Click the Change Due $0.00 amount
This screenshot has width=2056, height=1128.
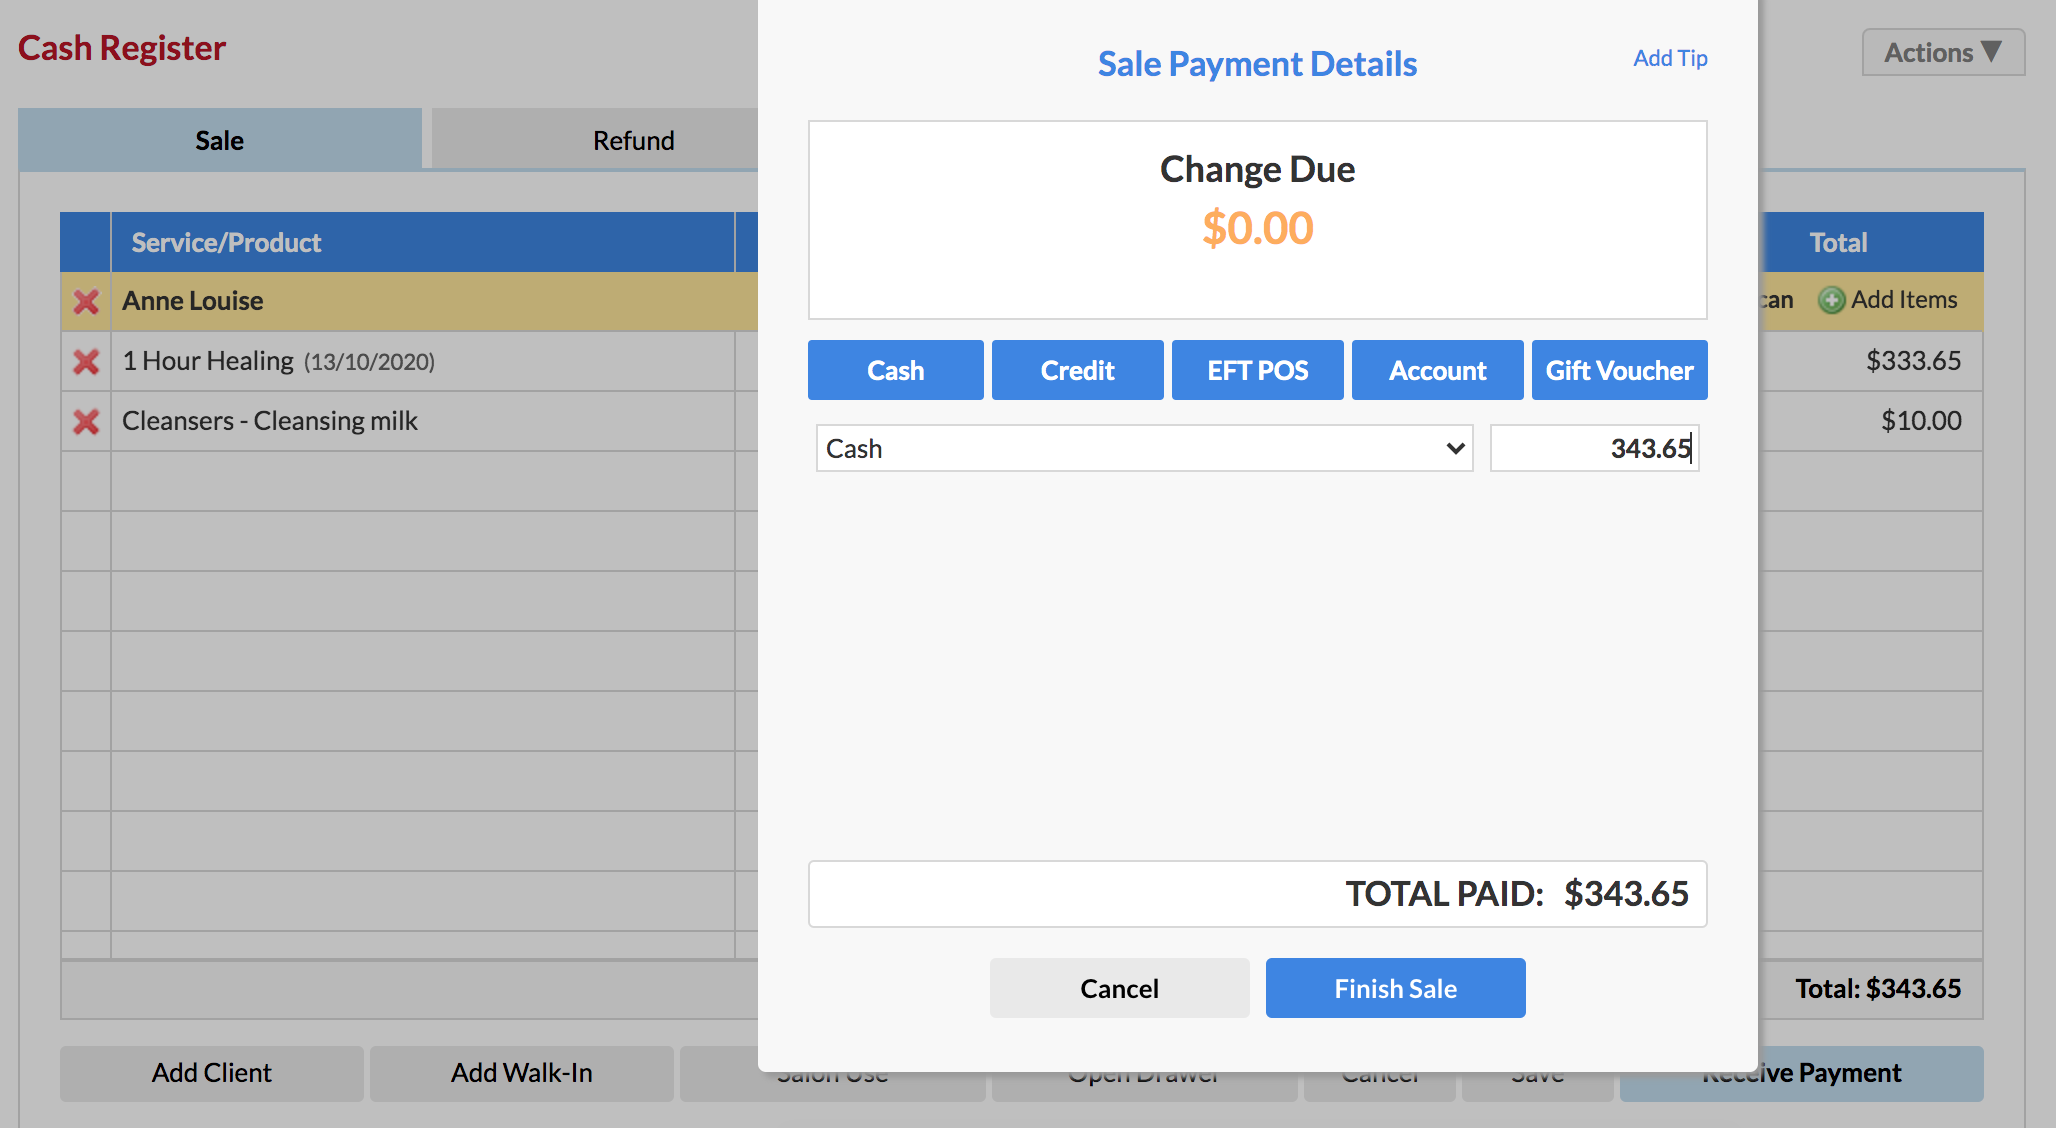(1257, 228)
